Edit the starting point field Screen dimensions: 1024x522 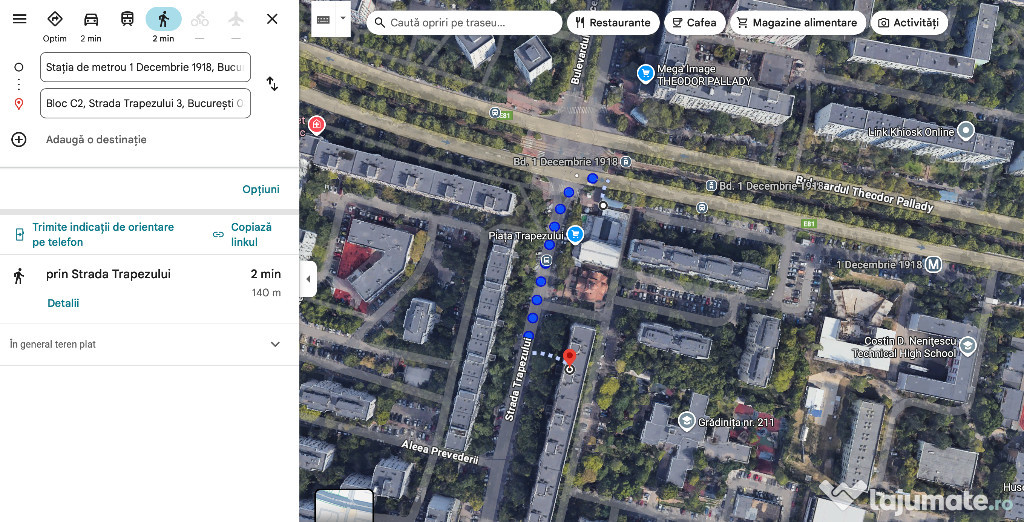[x=145, y=67]
